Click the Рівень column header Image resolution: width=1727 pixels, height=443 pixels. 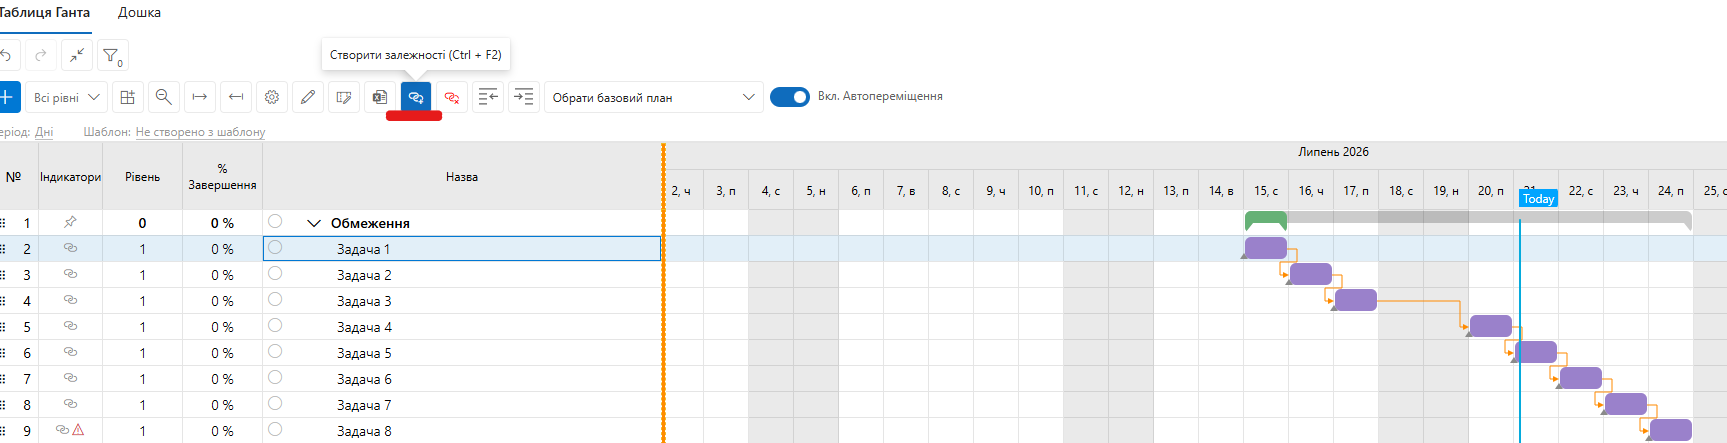pyautogui.click(x=142, y=176)
